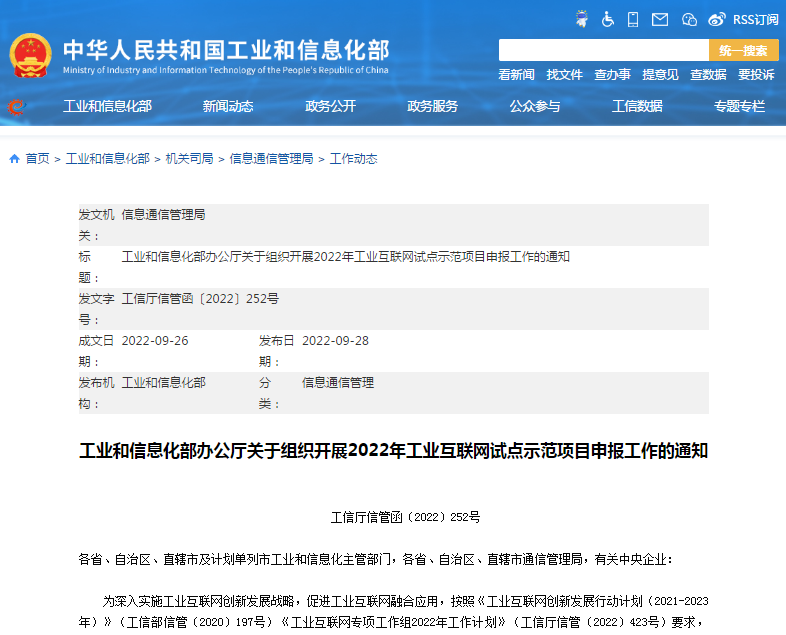Click the issuing agency value 信息通信管理局 in the table

[163, 215]
